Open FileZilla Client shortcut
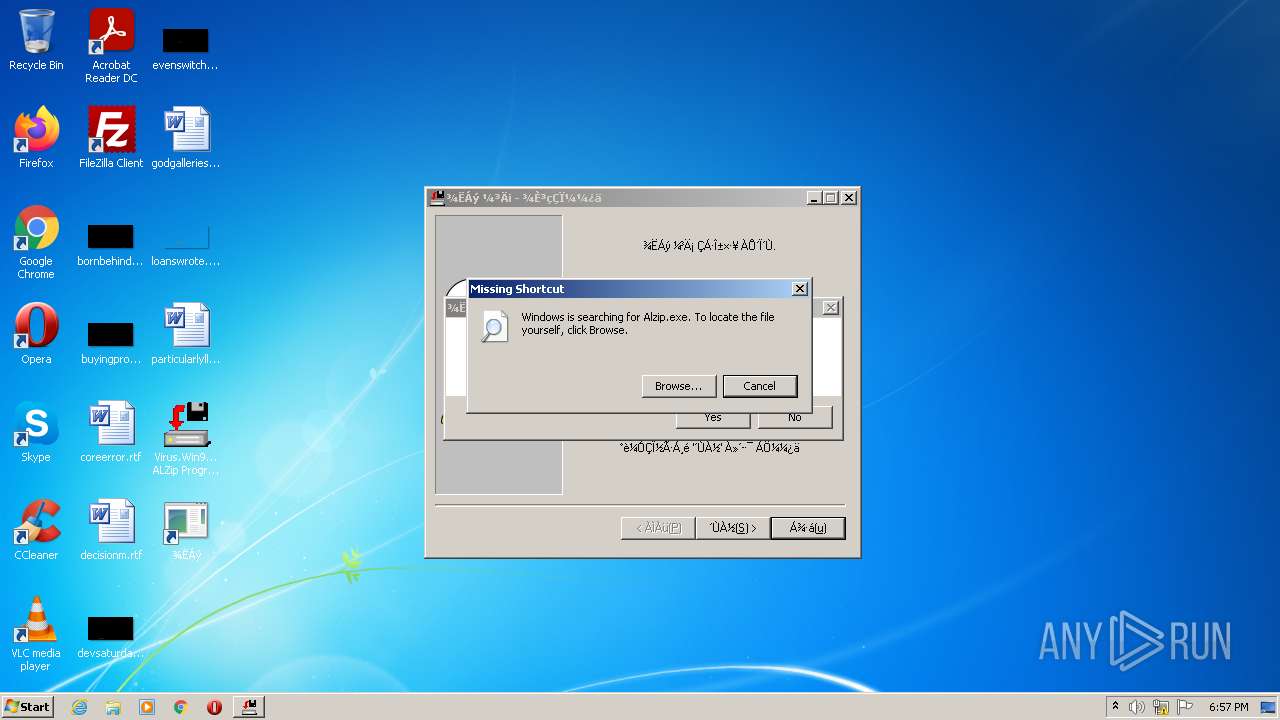 [x=111, y=138]
